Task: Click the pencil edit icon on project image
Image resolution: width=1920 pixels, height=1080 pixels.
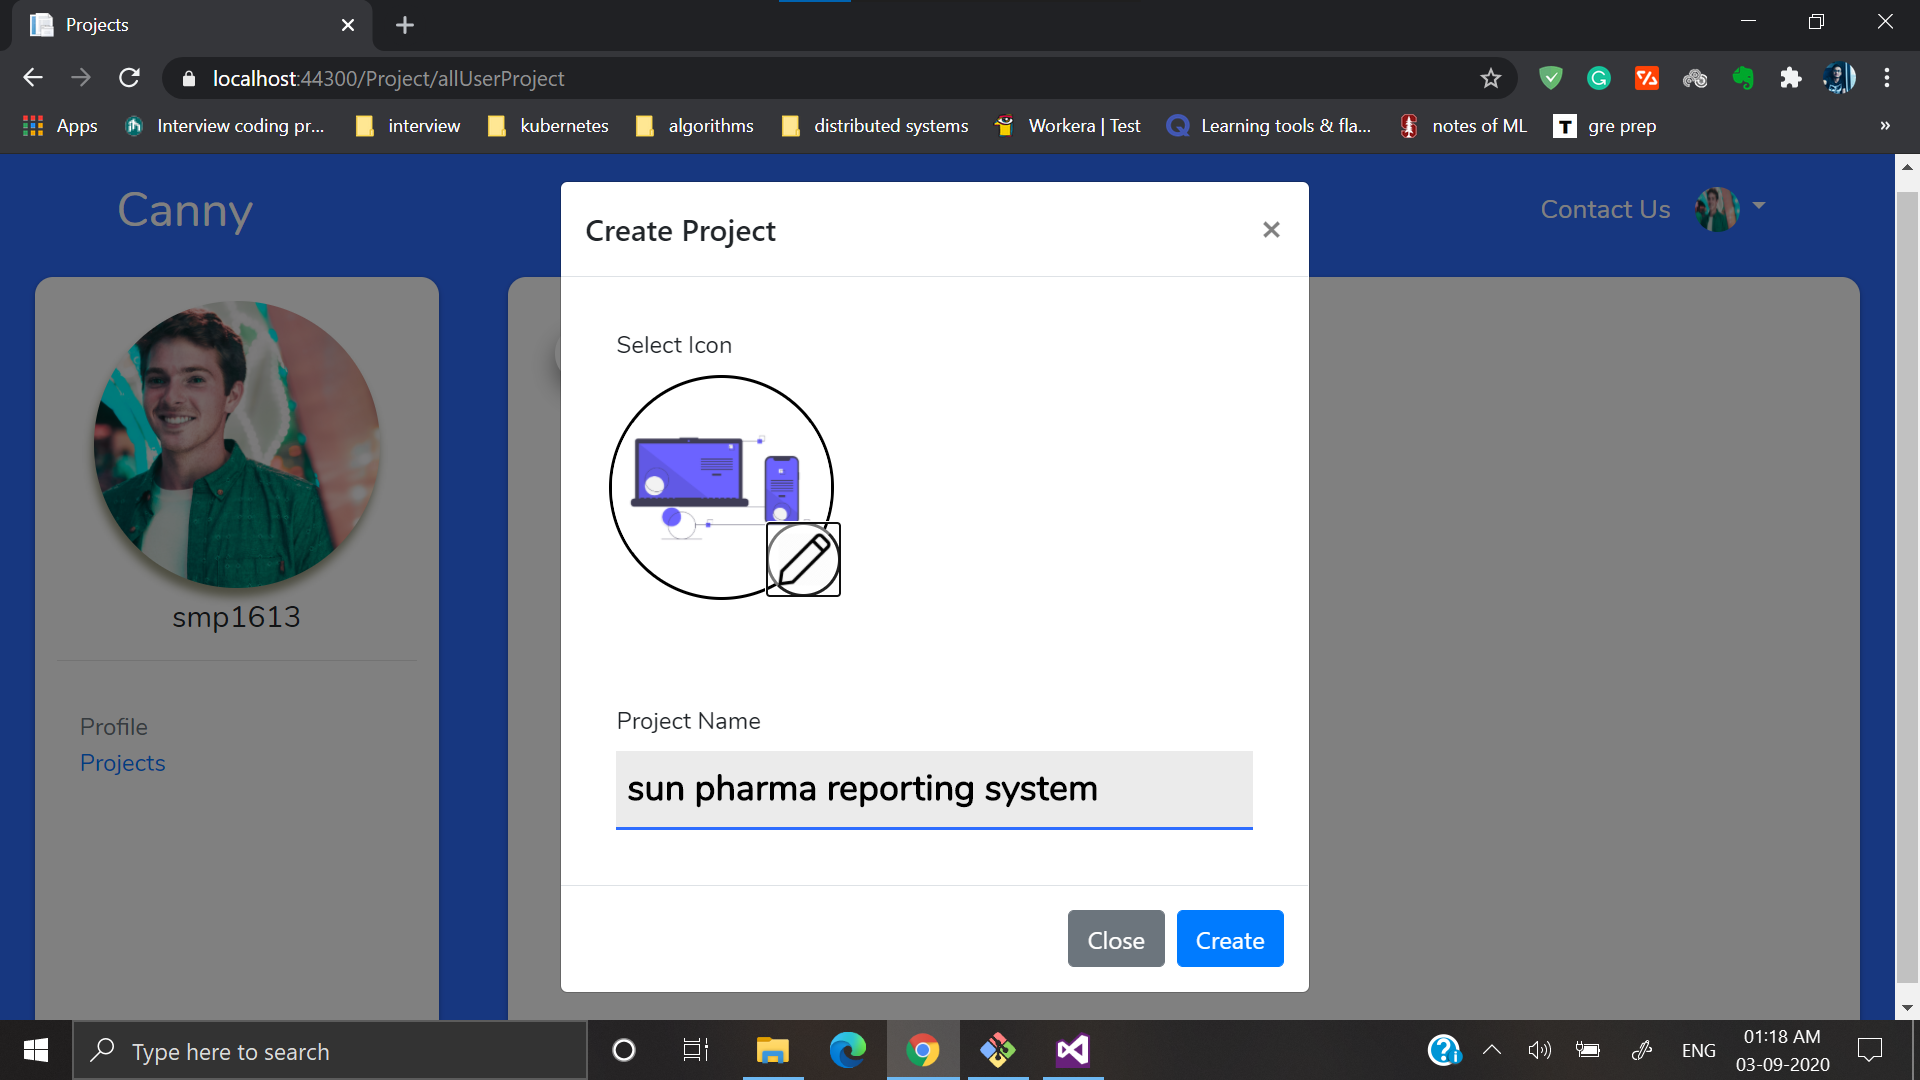Action: (x=803, y=559)
